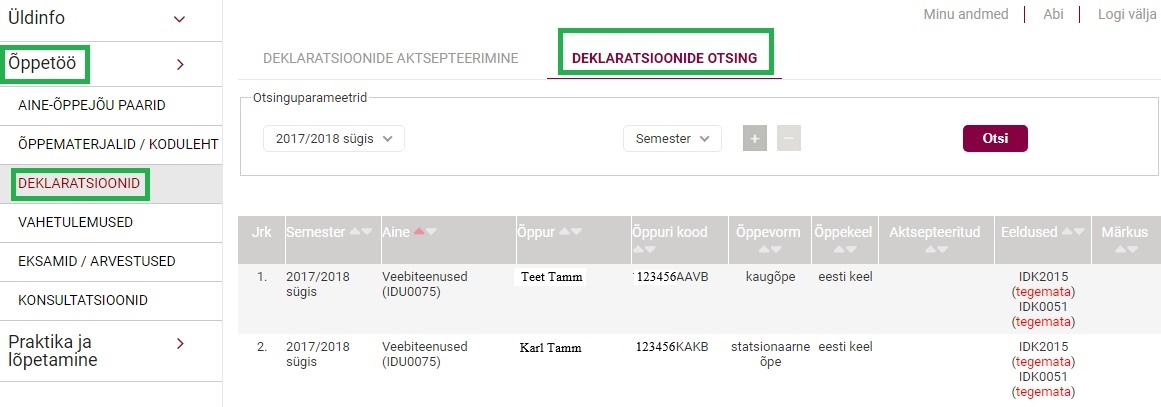
Task: Open the 2017/2018 sügis dropdown
Action: [334, 139]
